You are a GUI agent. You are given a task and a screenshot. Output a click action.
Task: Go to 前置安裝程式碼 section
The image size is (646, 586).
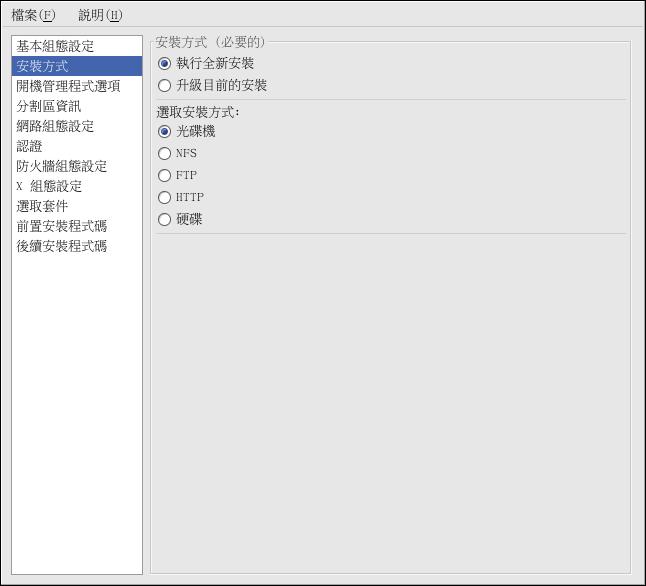62,227
